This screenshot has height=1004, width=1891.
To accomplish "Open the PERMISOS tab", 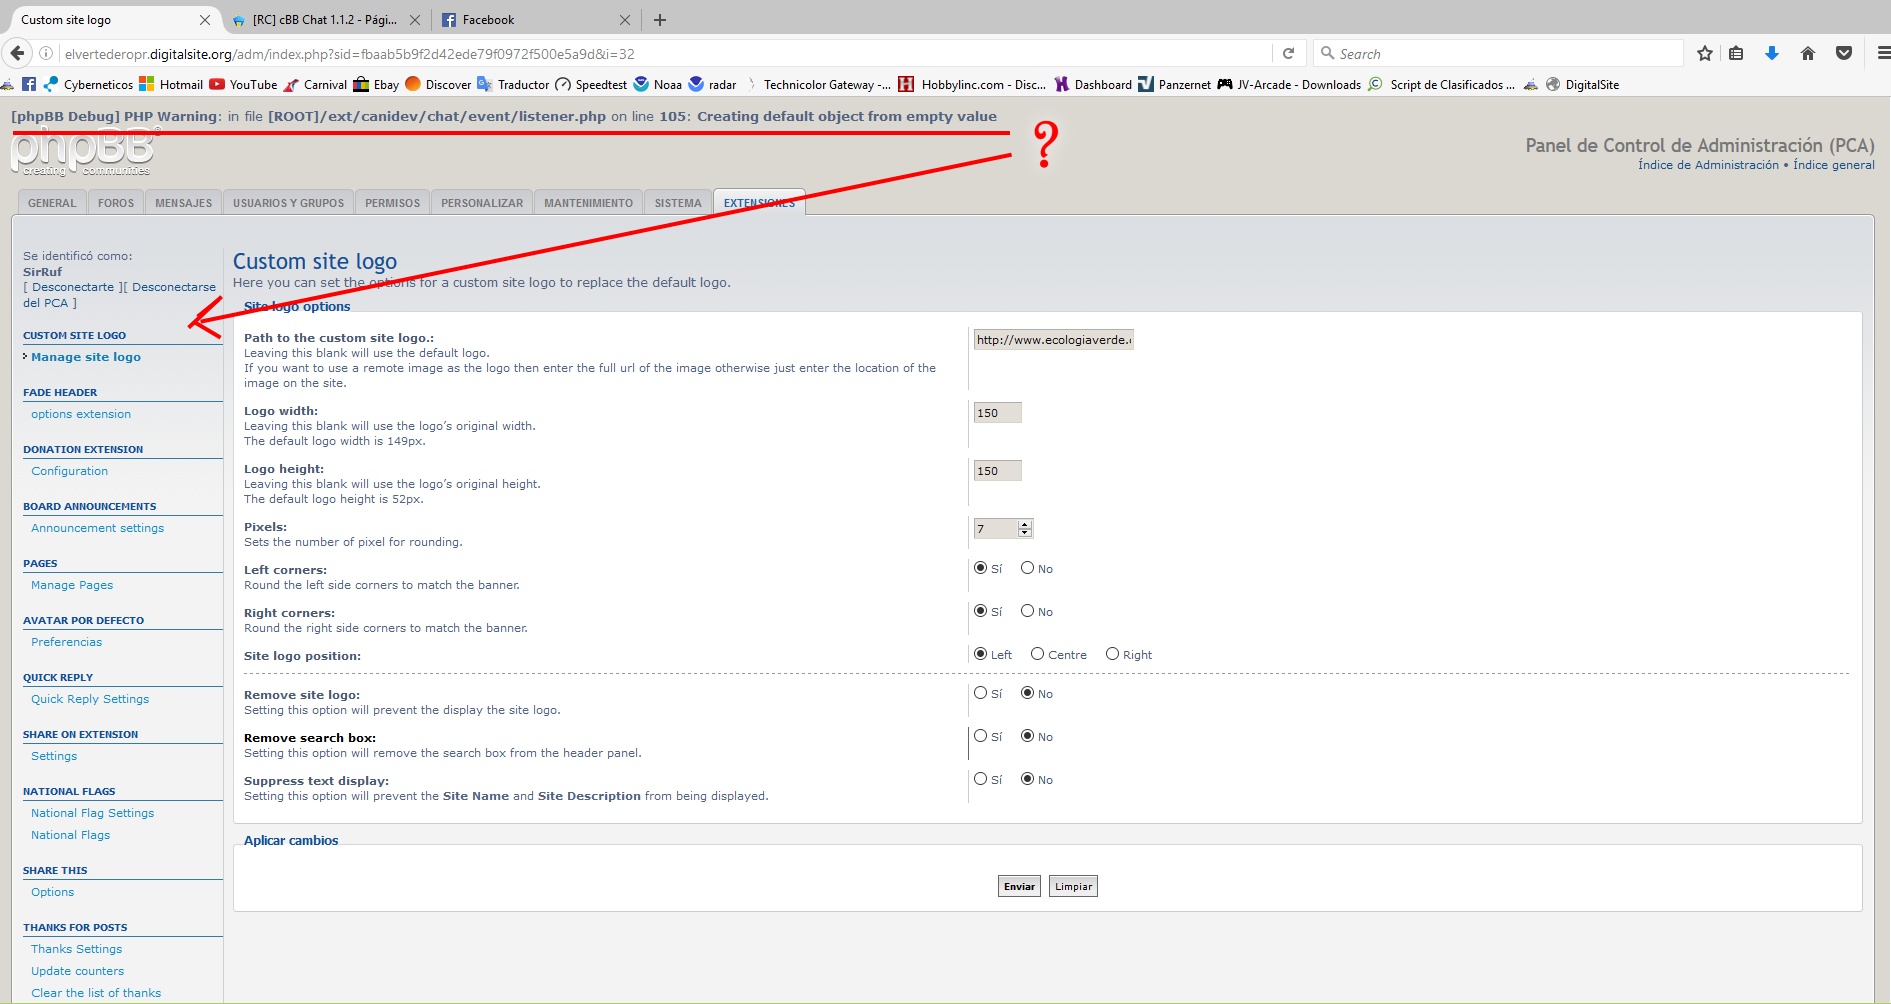I will [x=392, y=203].
